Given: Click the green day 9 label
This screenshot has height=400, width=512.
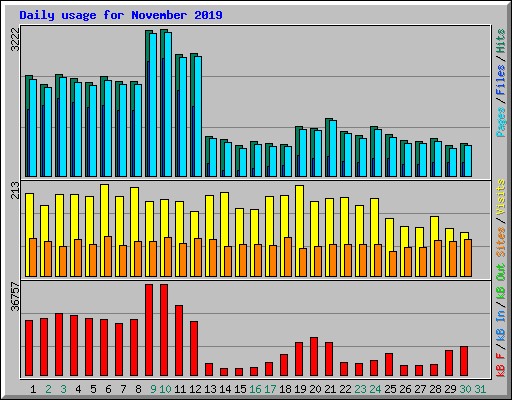Looking at the screenshot, I should (x=153, y=389).
